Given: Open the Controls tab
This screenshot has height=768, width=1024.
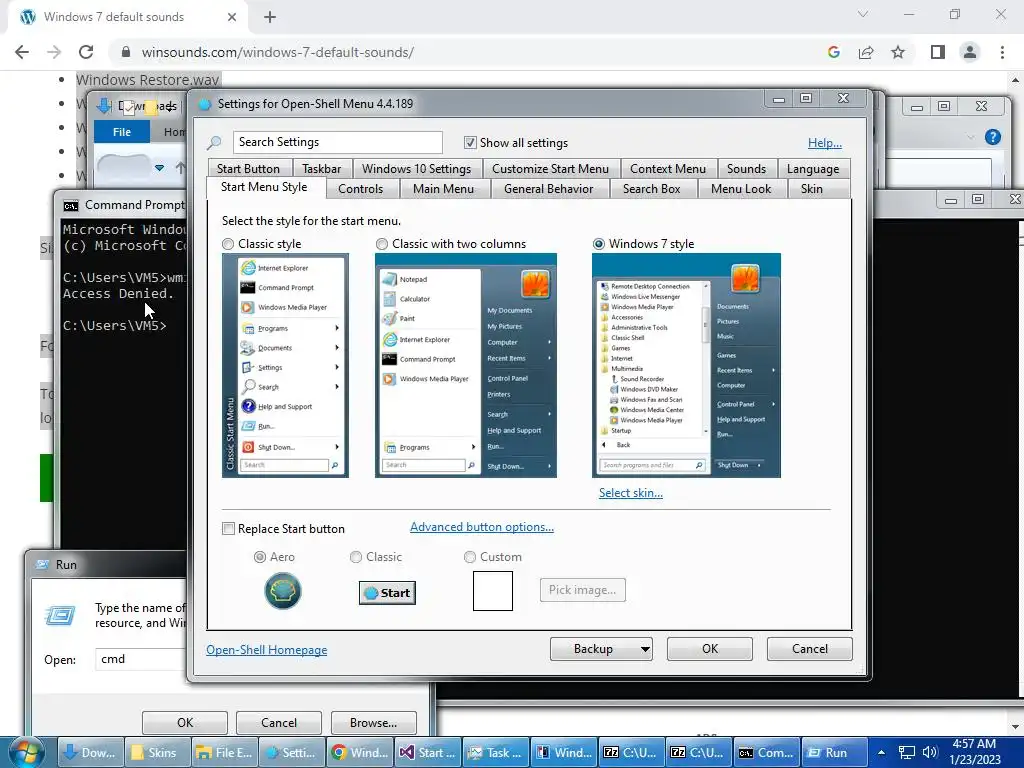Looking at the screenshot, I should (x=360, y=189).
